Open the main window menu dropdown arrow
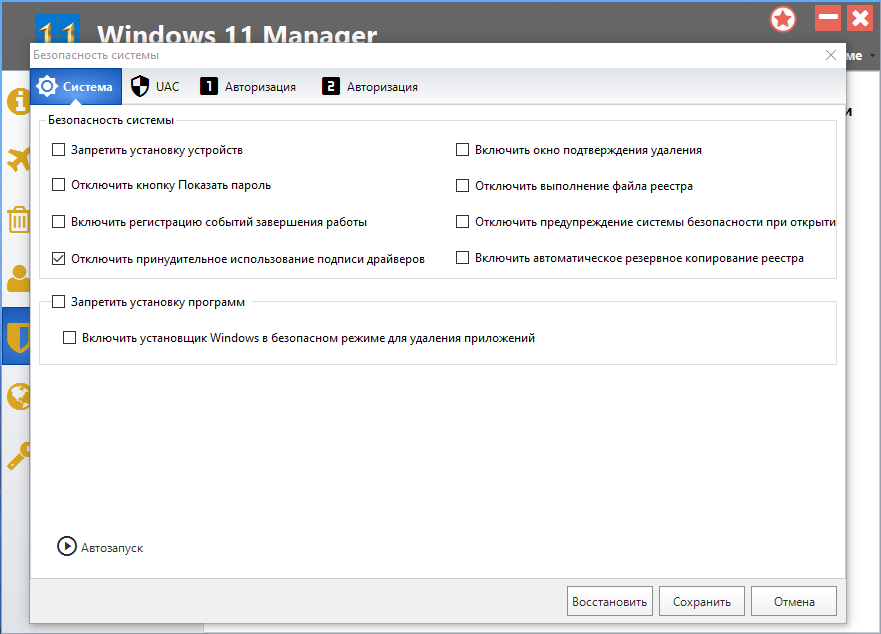 pyautogui.click(x=871, y=55)
